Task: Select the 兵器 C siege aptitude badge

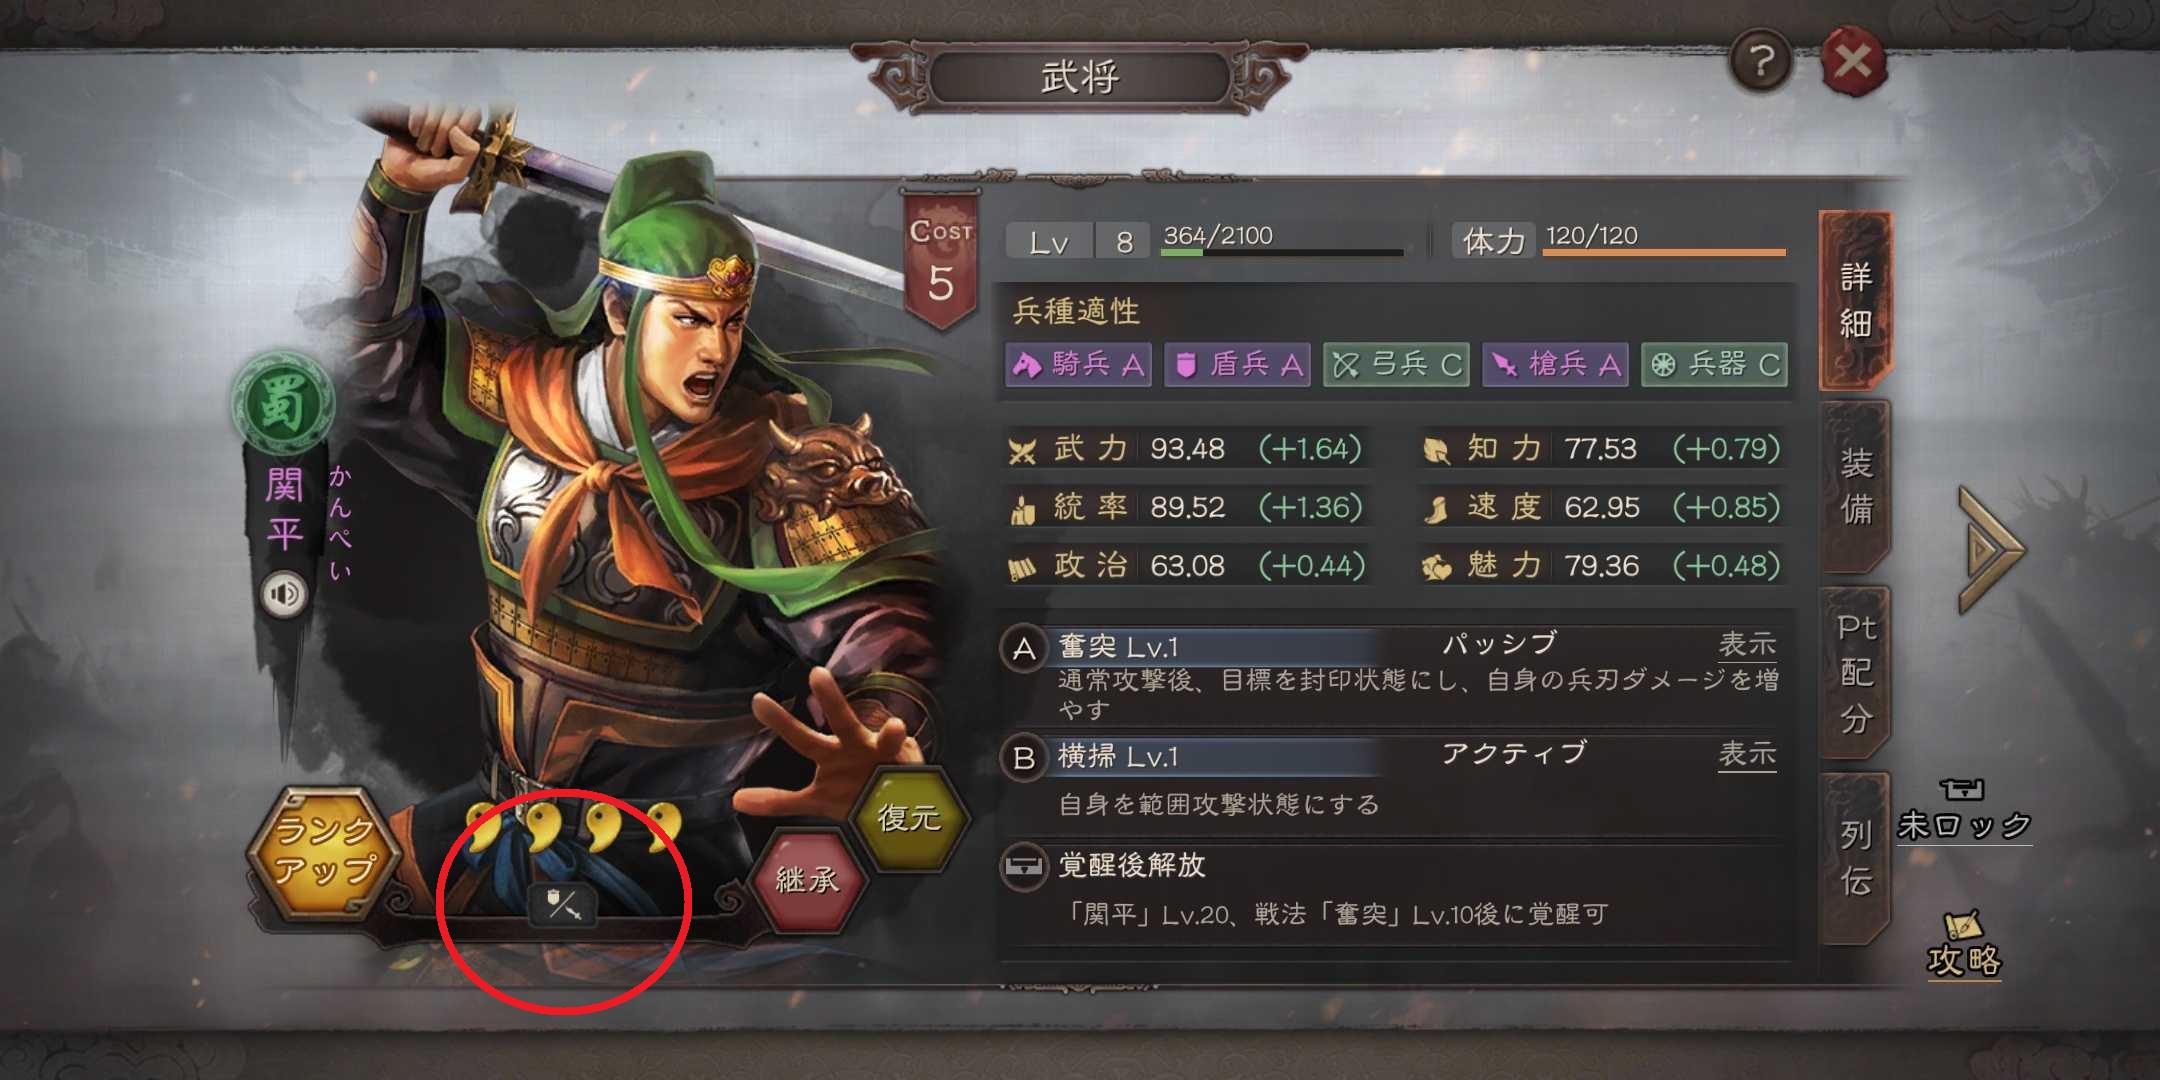Action: (1714, 365)
